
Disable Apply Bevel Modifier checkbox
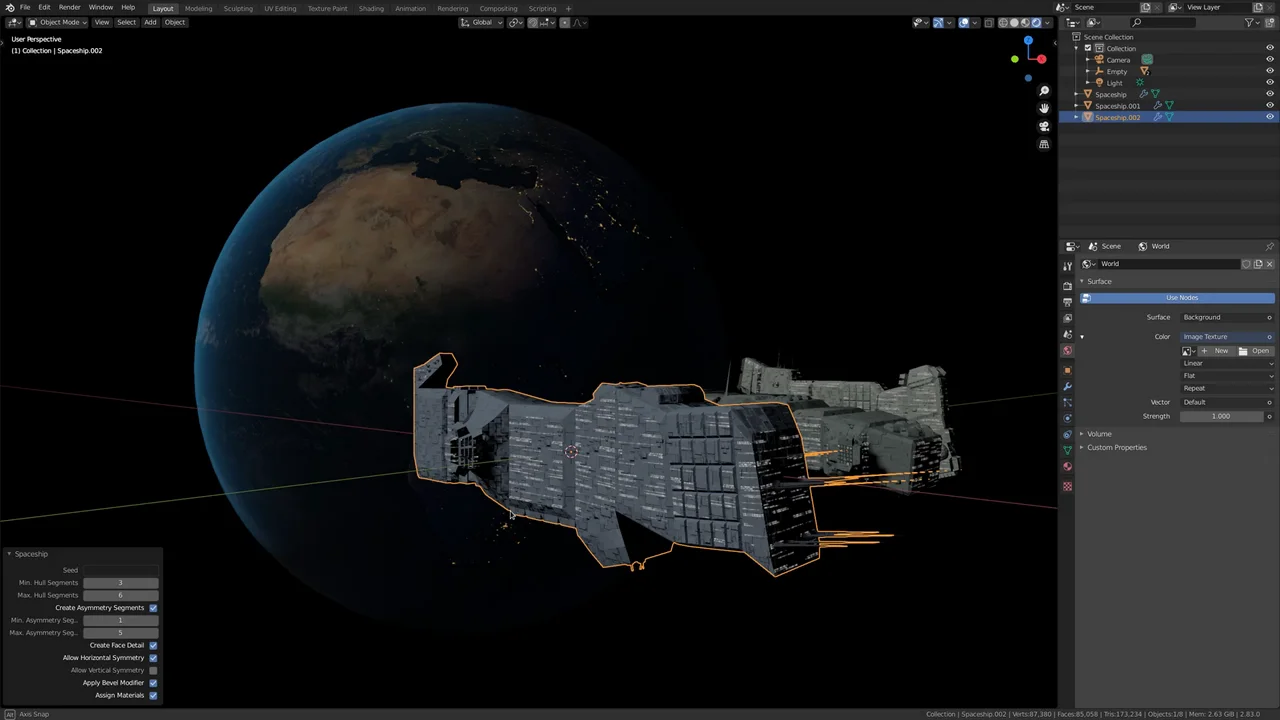153,683
